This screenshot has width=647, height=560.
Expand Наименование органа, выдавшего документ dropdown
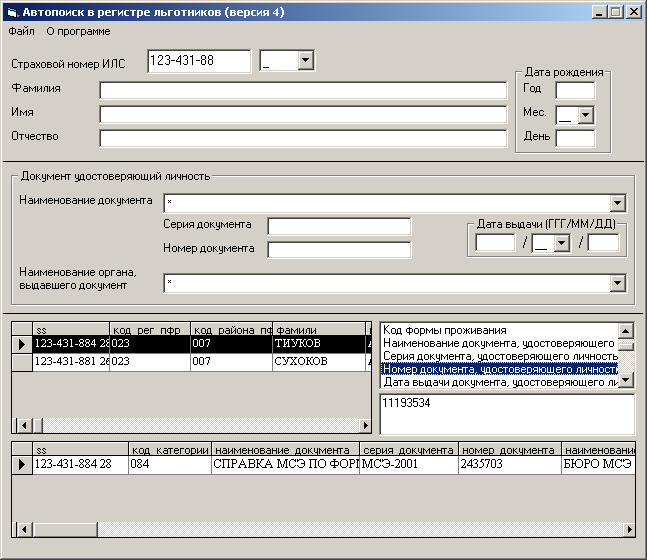point(618,284)
